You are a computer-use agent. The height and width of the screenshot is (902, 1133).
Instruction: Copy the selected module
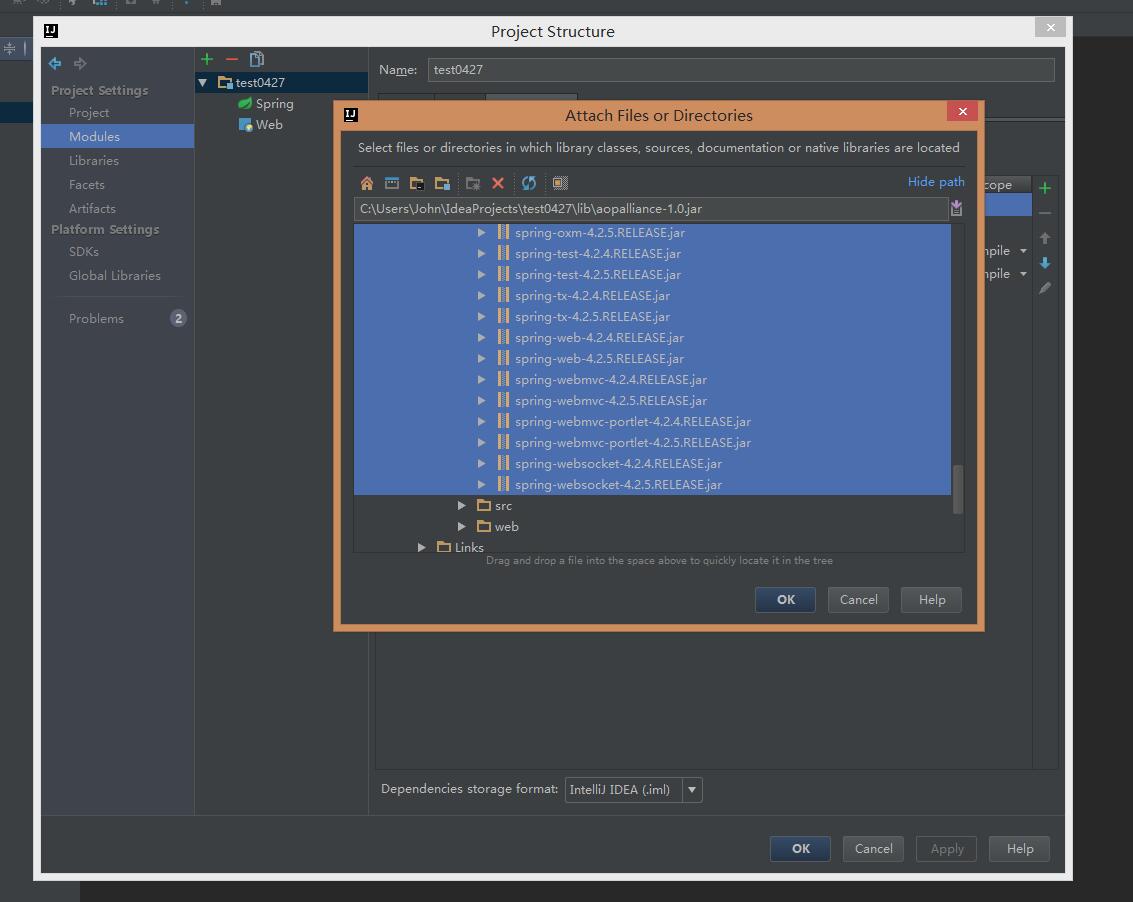tap(257, 59)
